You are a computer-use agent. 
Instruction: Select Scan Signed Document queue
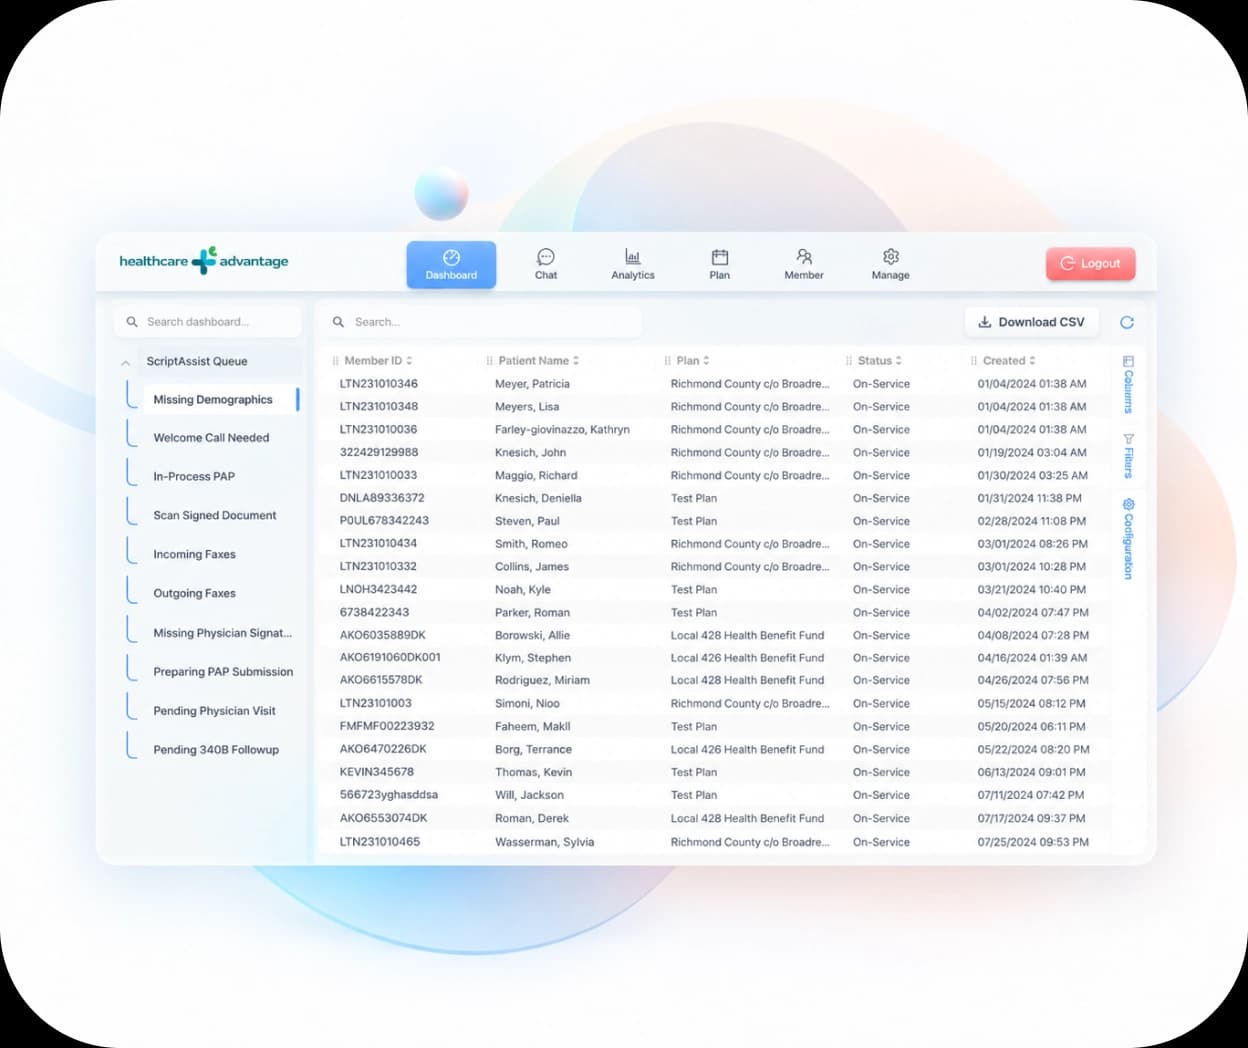pos(215,516)
